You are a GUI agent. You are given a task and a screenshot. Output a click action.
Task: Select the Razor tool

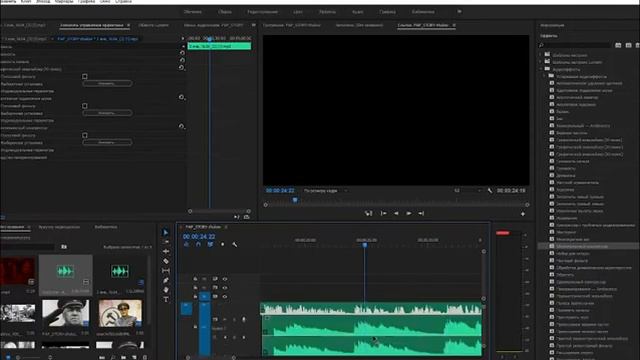[165, 261]
